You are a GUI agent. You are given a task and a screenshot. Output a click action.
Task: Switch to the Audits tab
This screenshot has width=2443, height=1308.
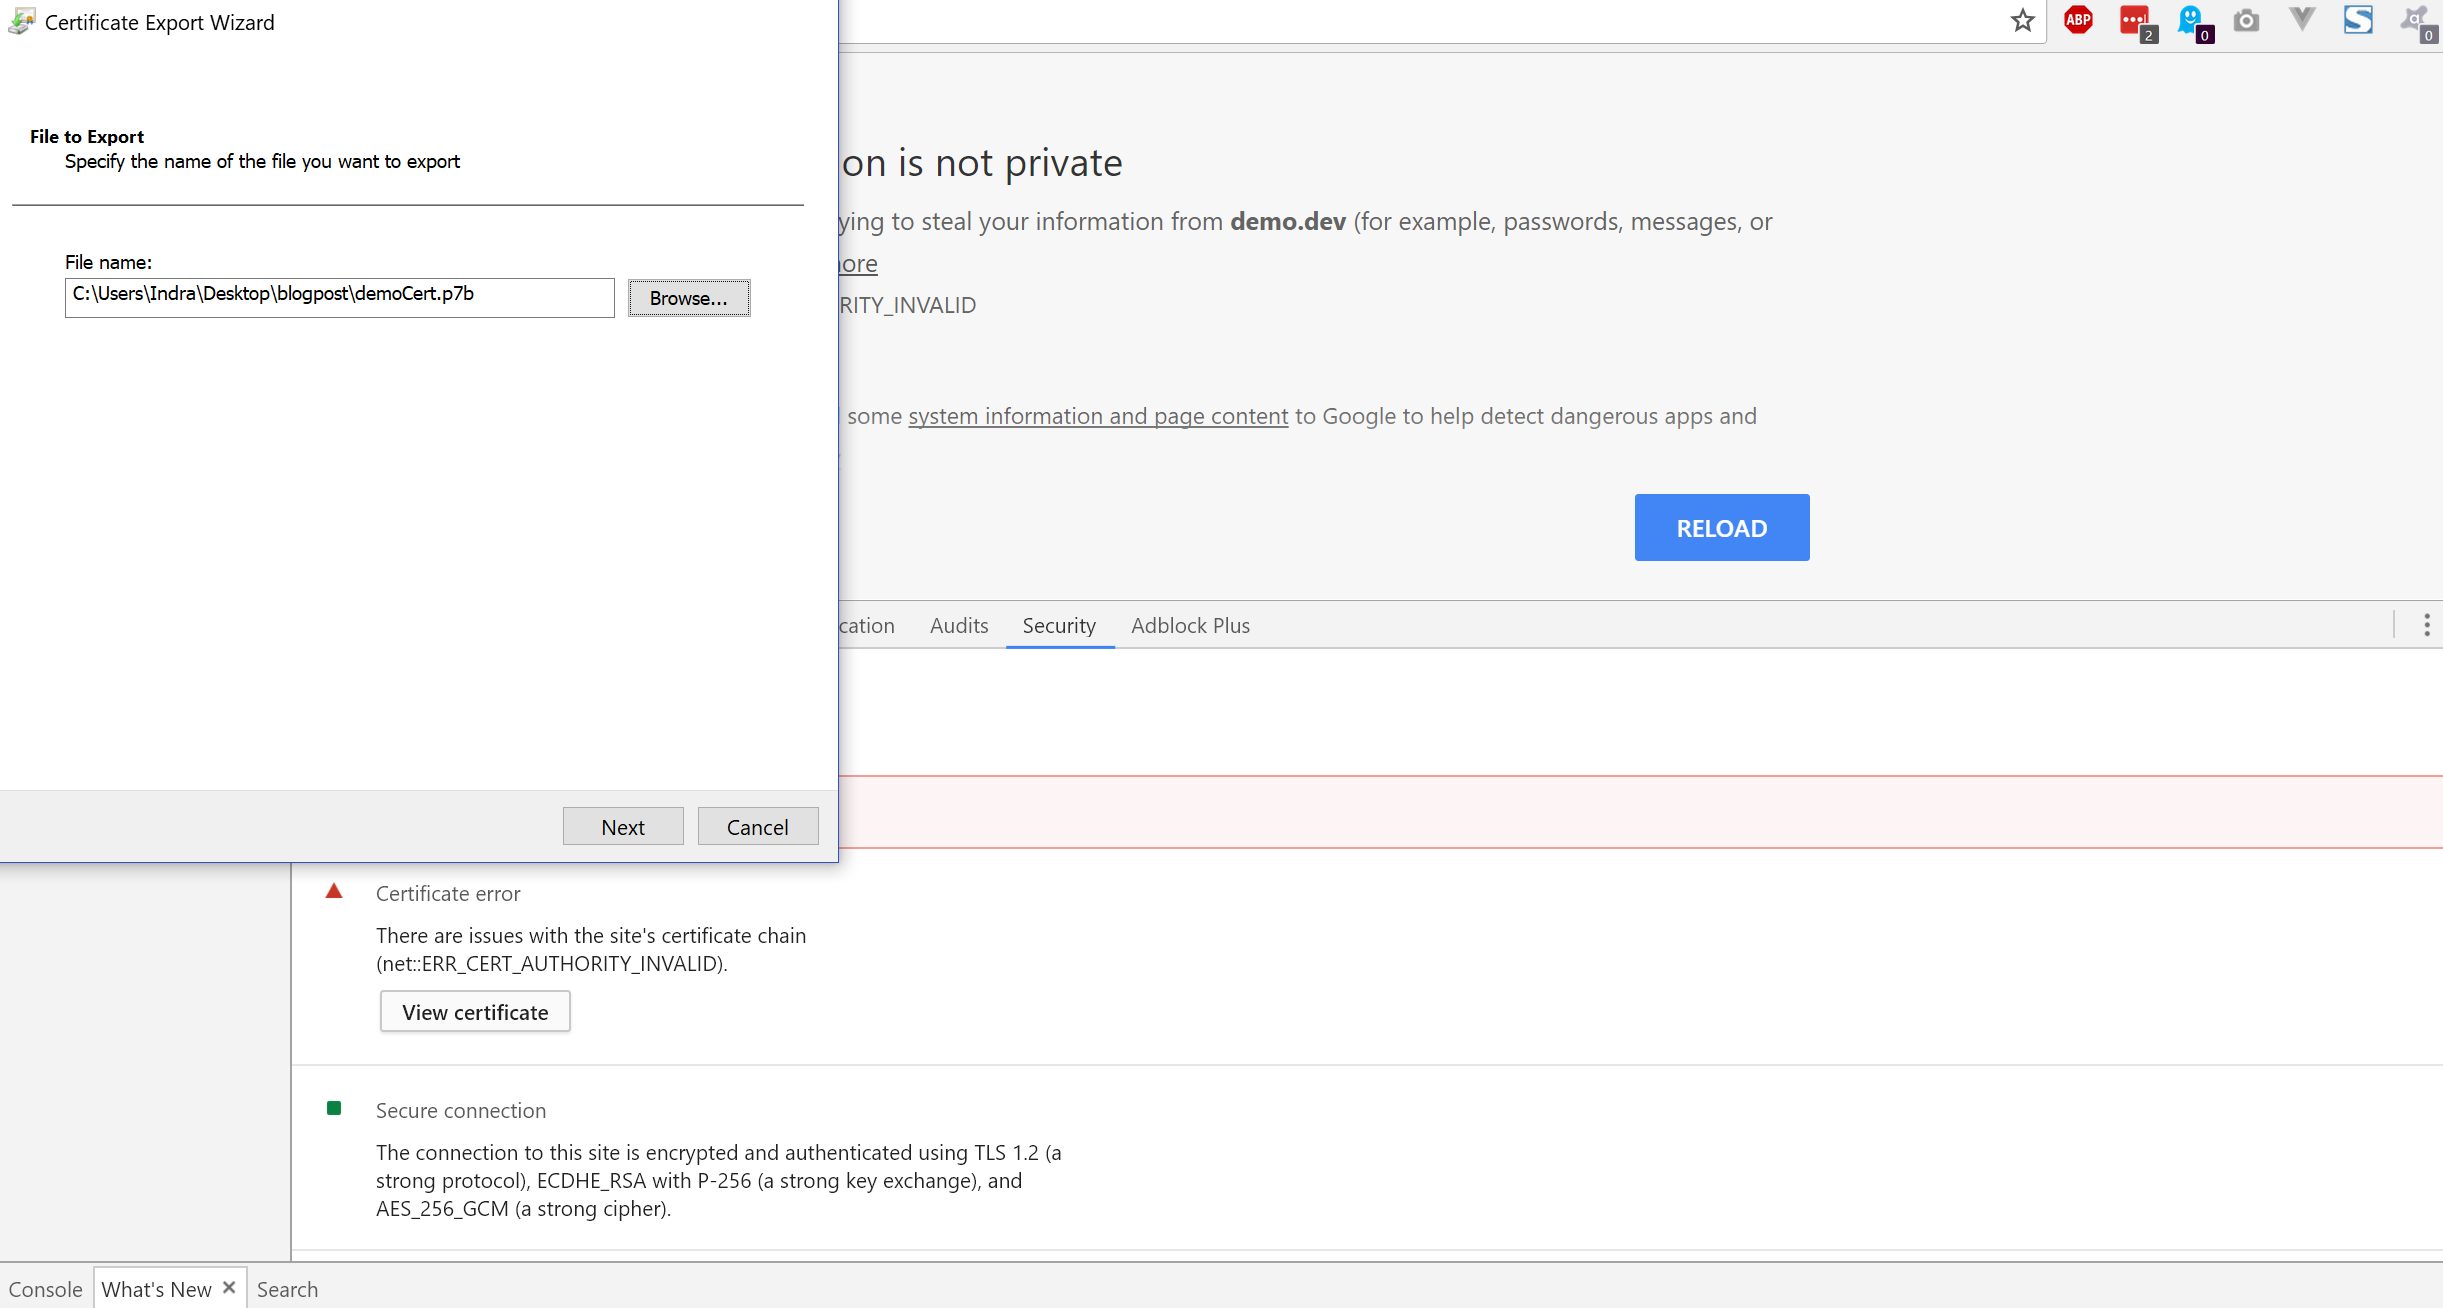pyautogui.click(x=958, y=625)
